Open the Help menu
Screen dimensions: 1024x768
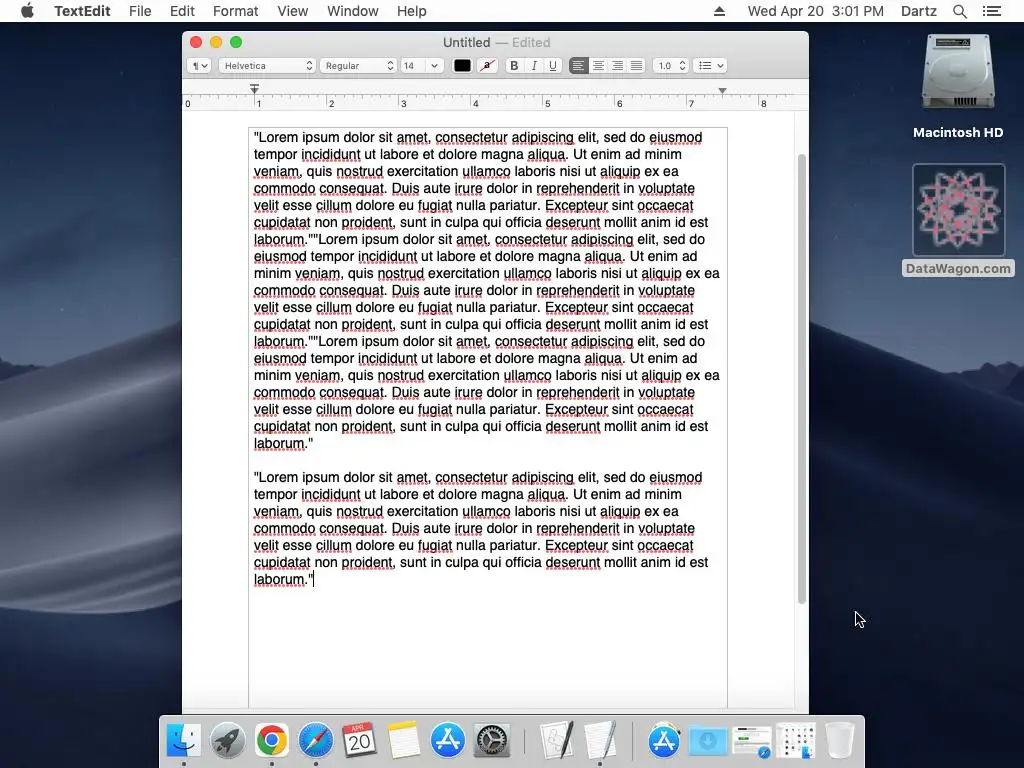coord(411,11)
